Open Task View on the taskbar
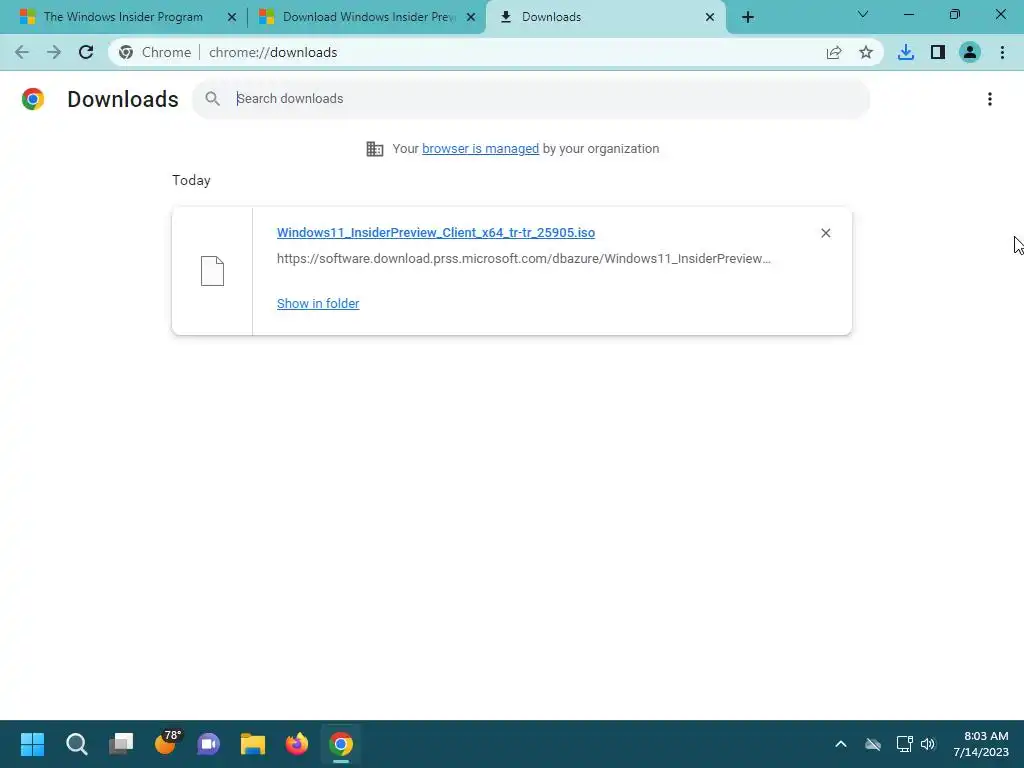1024x768 pixels. [x=121, y=744]
